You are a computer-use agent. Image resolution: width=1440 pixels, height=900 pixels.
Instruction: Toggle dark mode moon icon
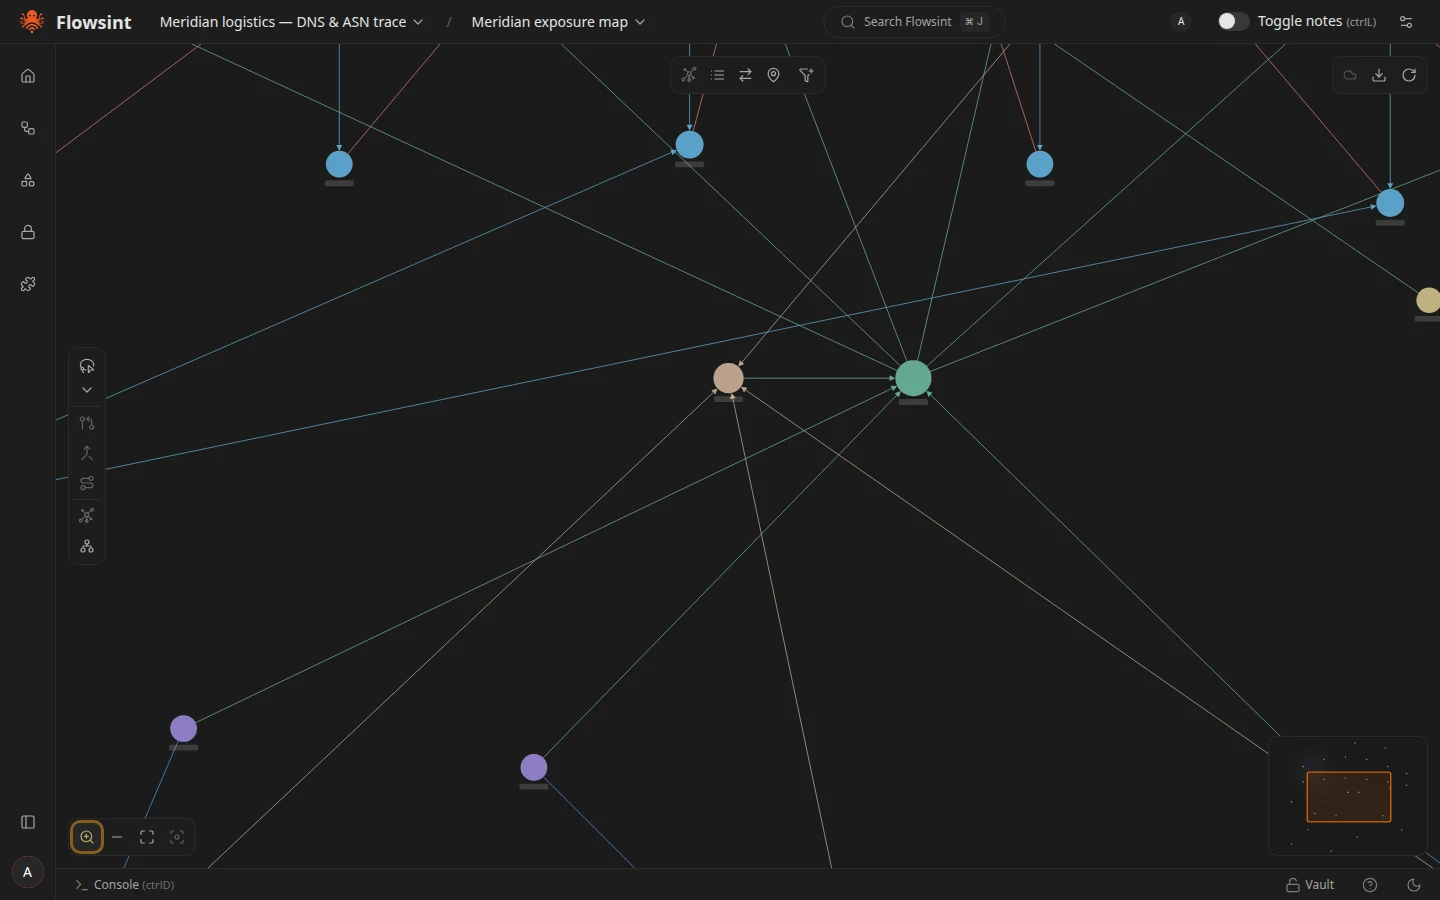point(1414,885)
